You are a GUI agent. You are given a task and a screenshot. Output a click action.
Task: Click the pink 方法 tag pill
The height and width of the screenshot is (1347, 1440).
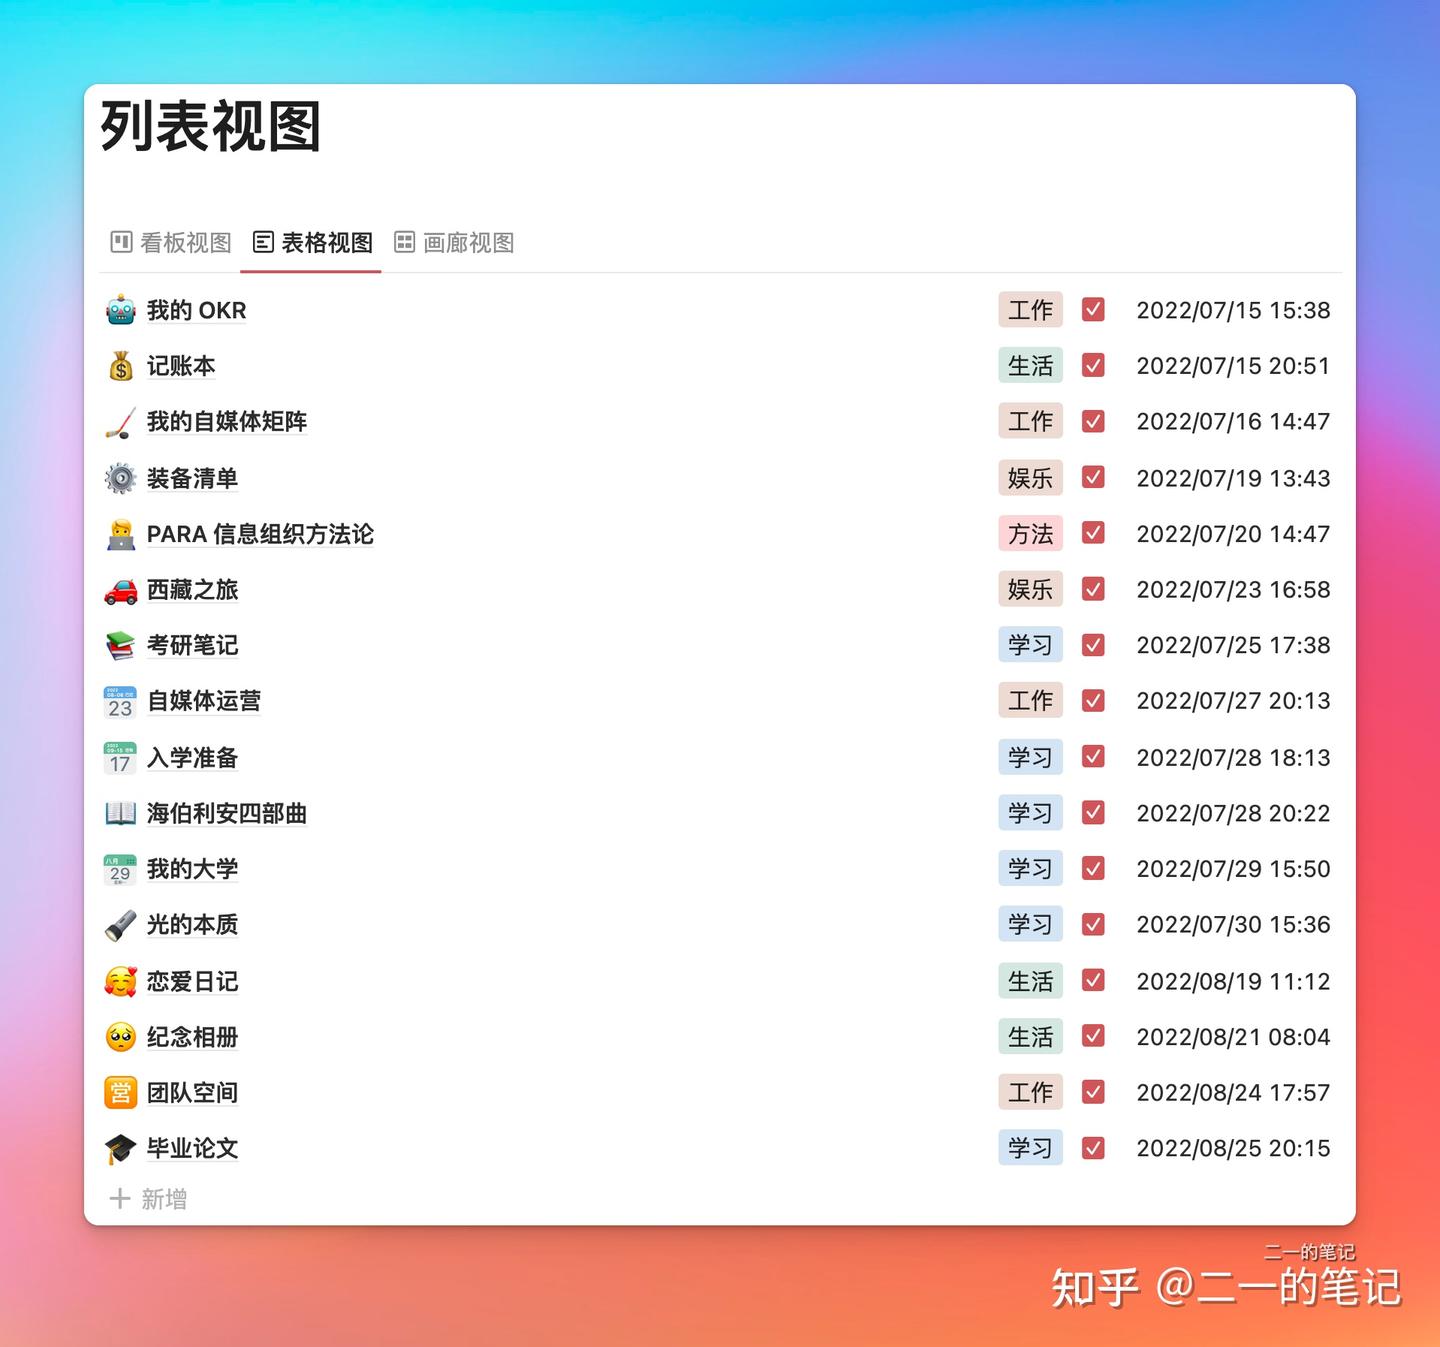pos(1030,534)
